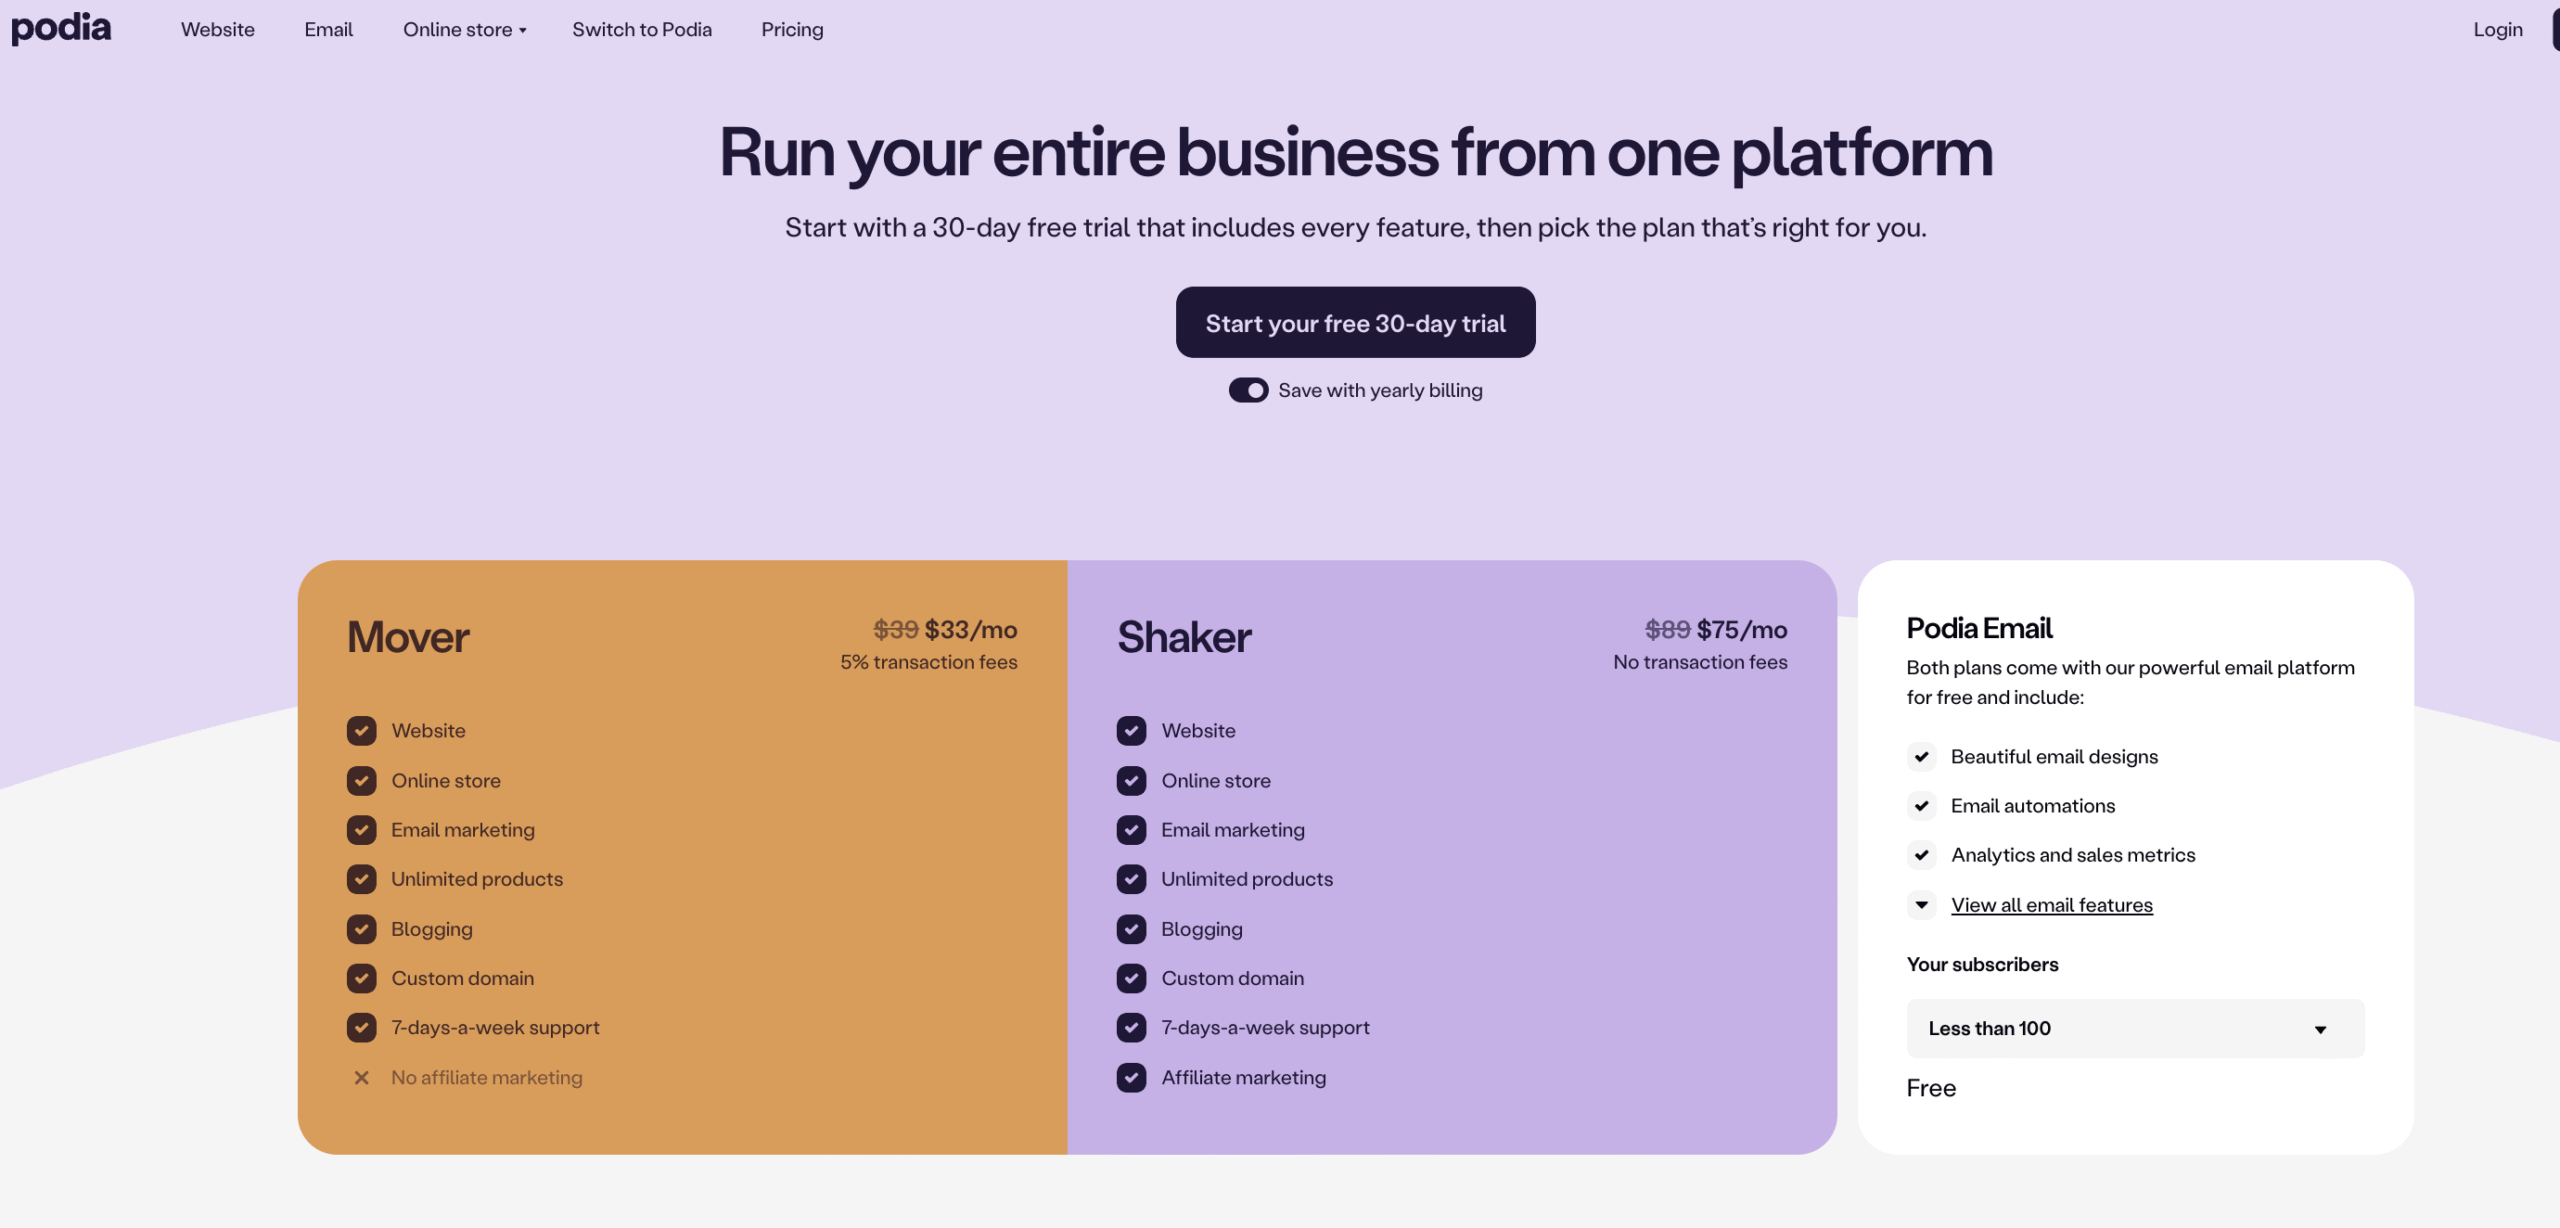2560x1228 pixels.
Task: Click the Beautiful email designs checkmark icon
Action: (x=1921, y=757)
